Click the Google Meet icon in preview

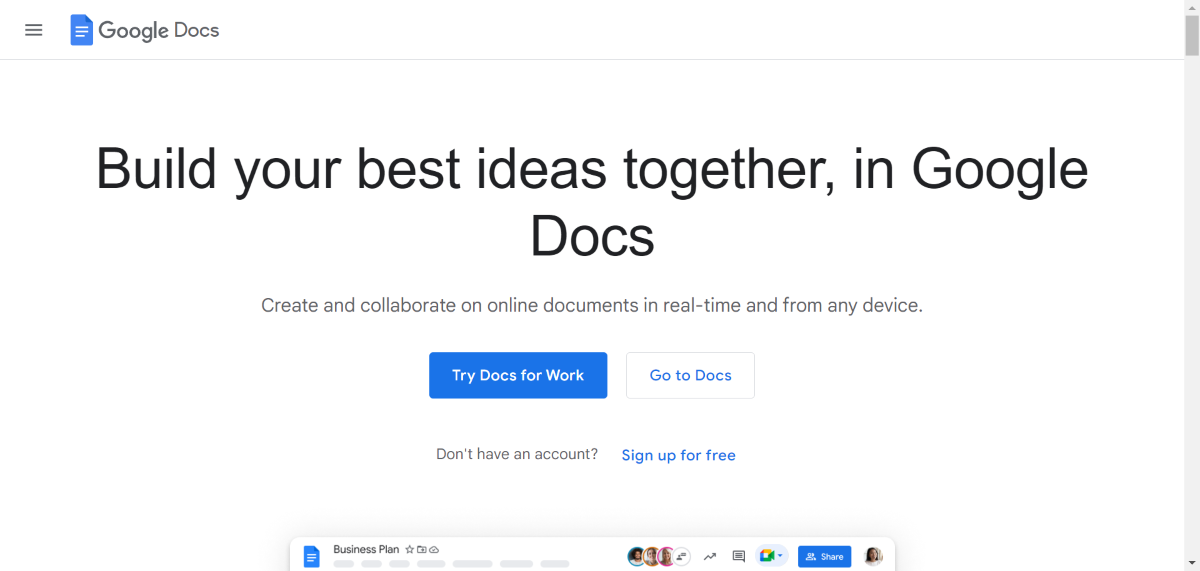click(x=766, y=556)
